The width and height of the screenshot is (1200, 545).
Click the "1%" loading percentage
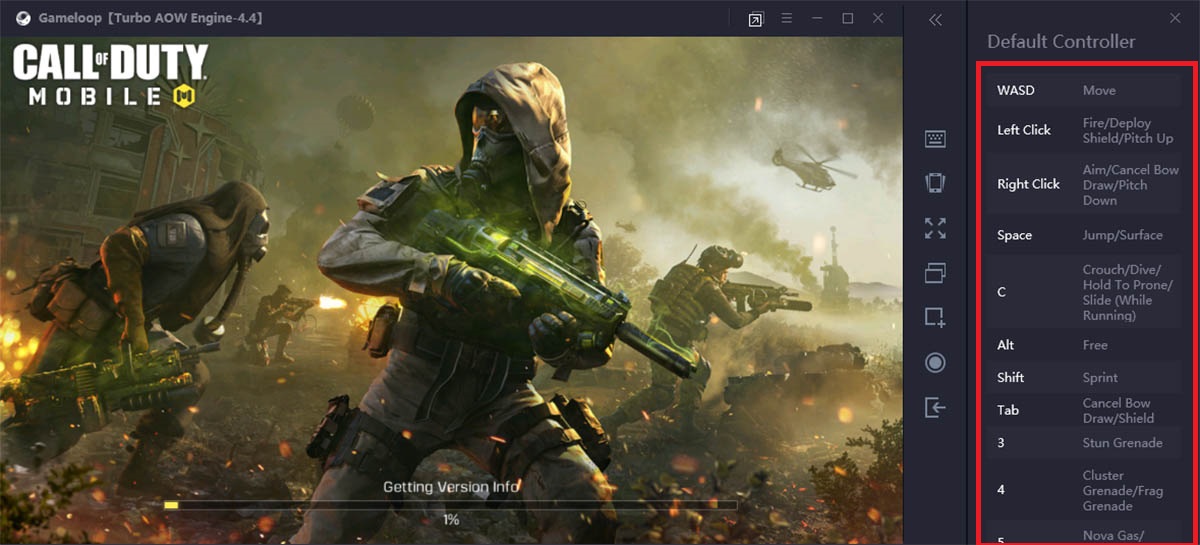(x=451, y=520)
